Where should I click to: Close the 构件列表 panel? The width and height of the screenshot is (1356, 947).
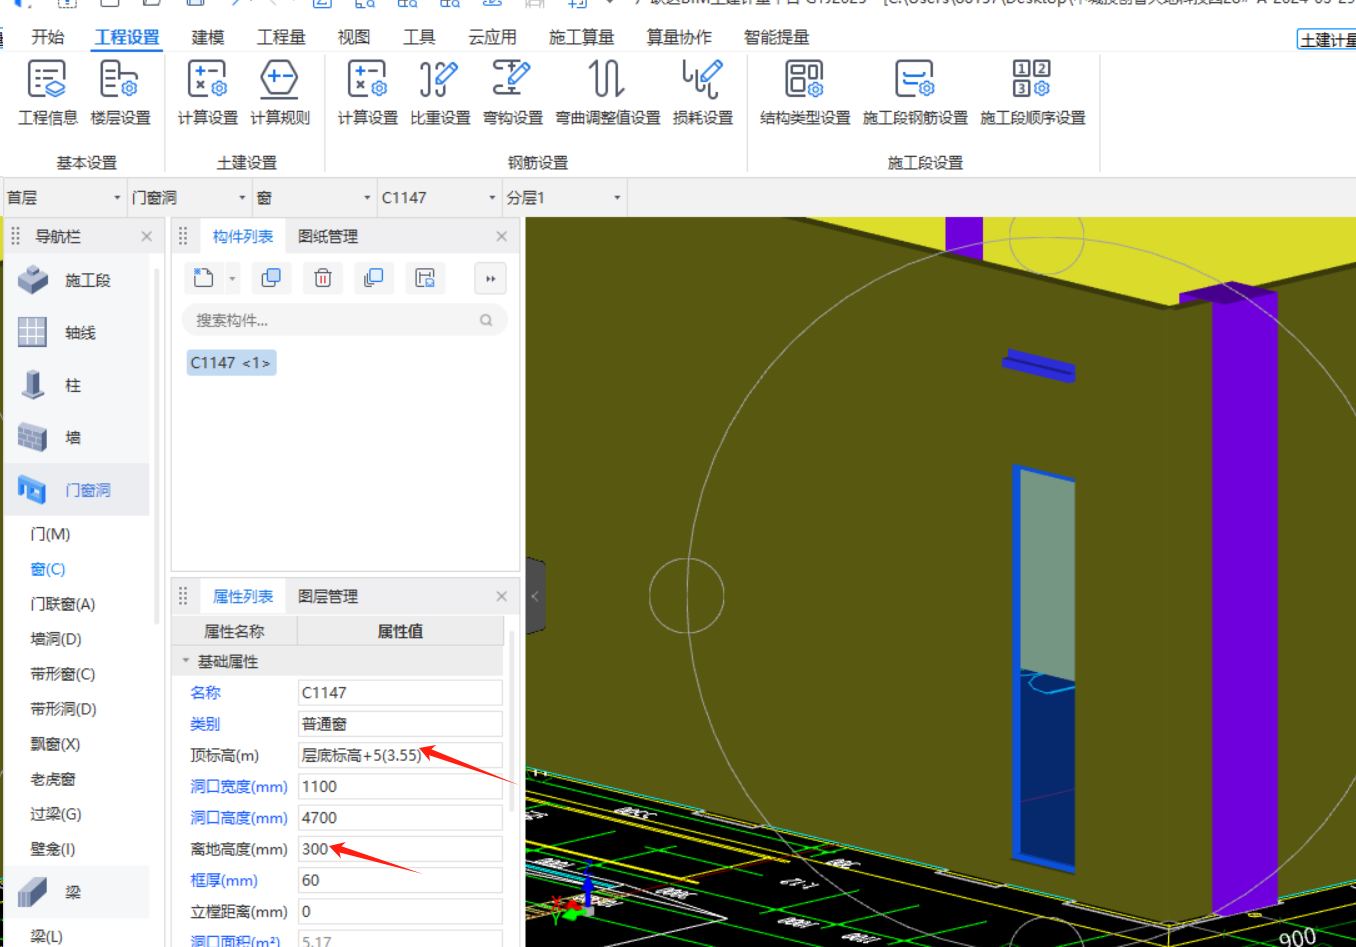(502, 236)
